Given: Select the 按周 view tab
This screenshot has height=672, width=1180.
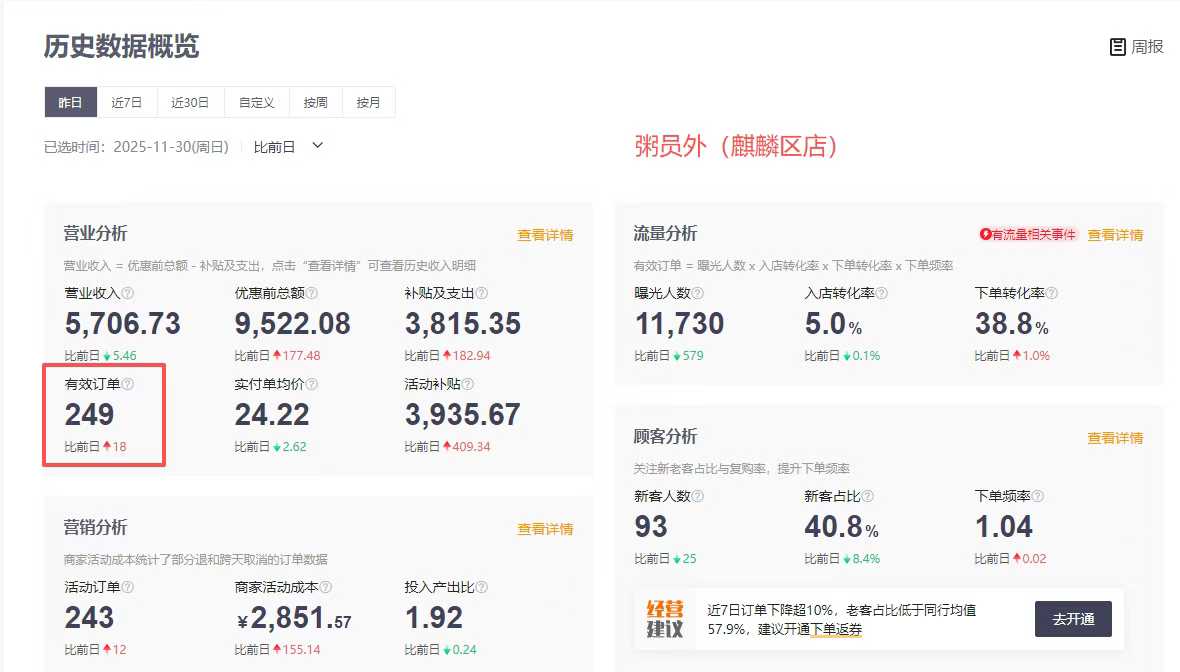Looking at the screenshot, I should coord(316,102).
